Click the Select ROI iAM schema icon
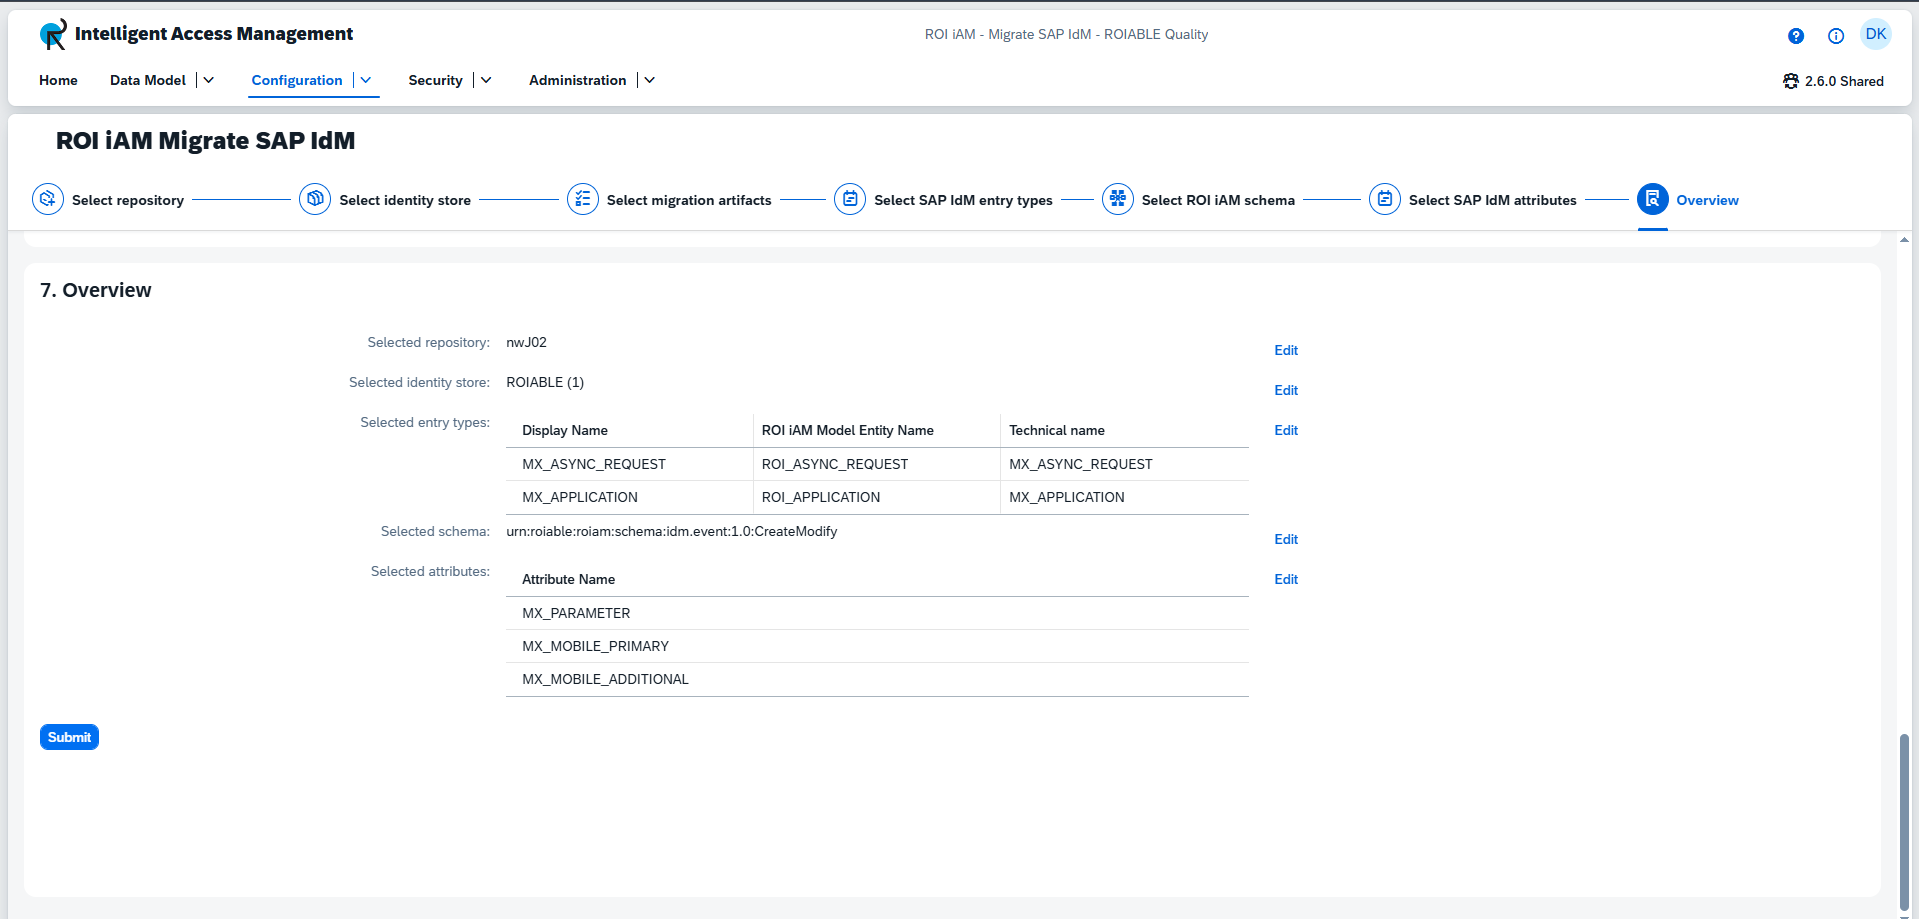This screenshot has width=1919, height=919. (1118, 199)
